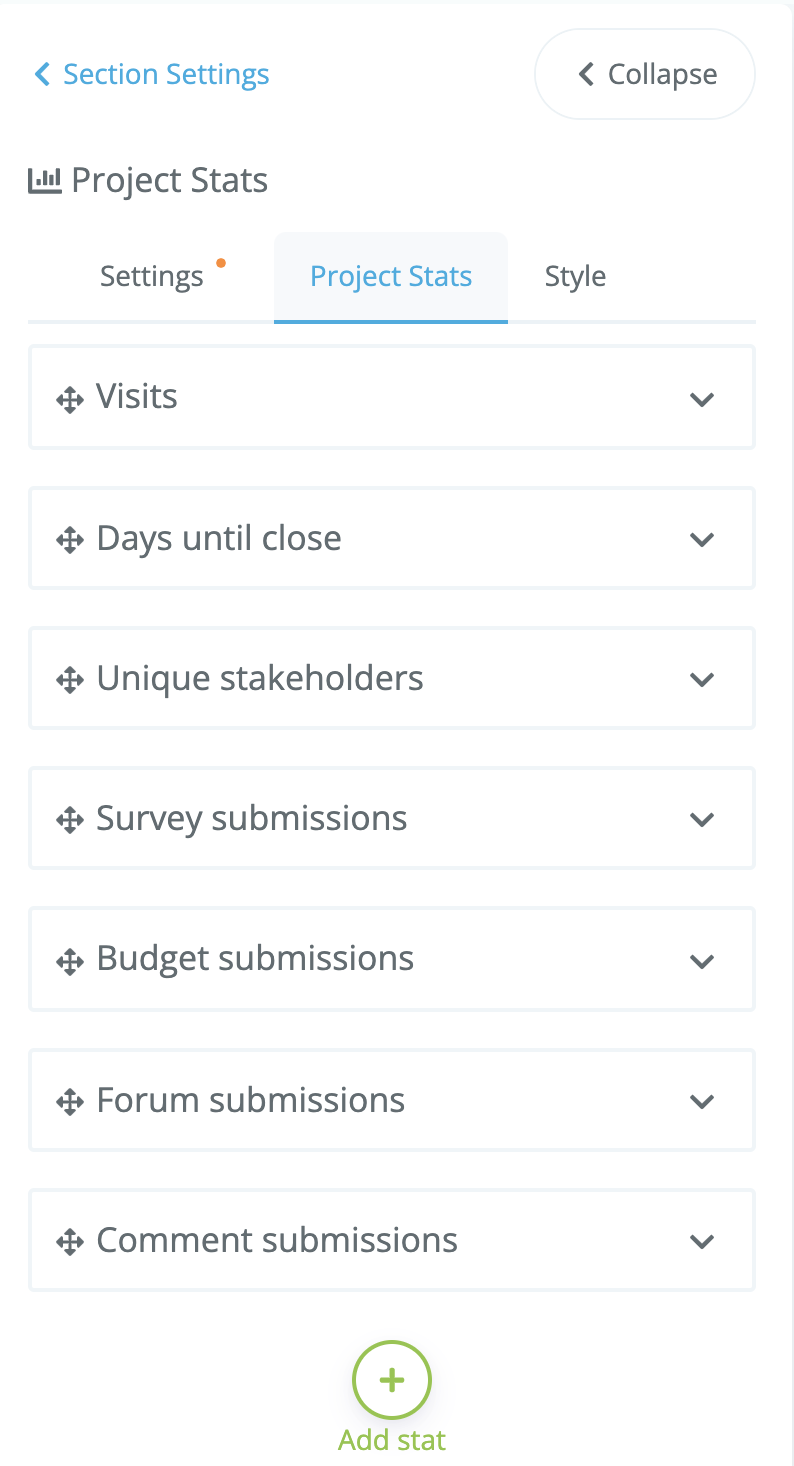Click the move icon next to Survey submissions

click(69, 822)
